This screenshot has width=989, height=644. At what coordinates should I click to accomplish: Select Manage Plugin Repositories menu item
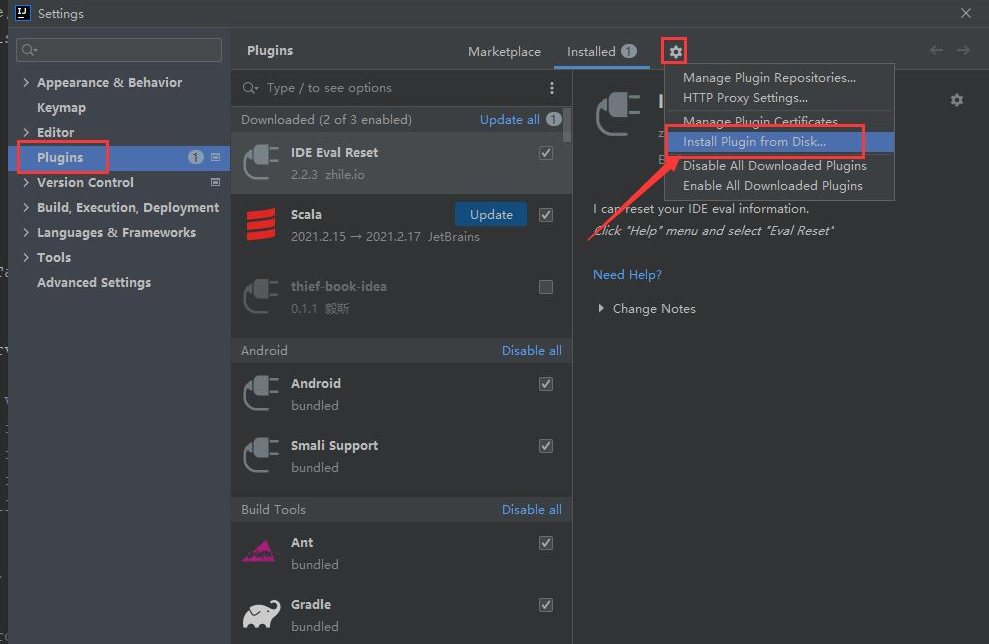click(779, 78)
